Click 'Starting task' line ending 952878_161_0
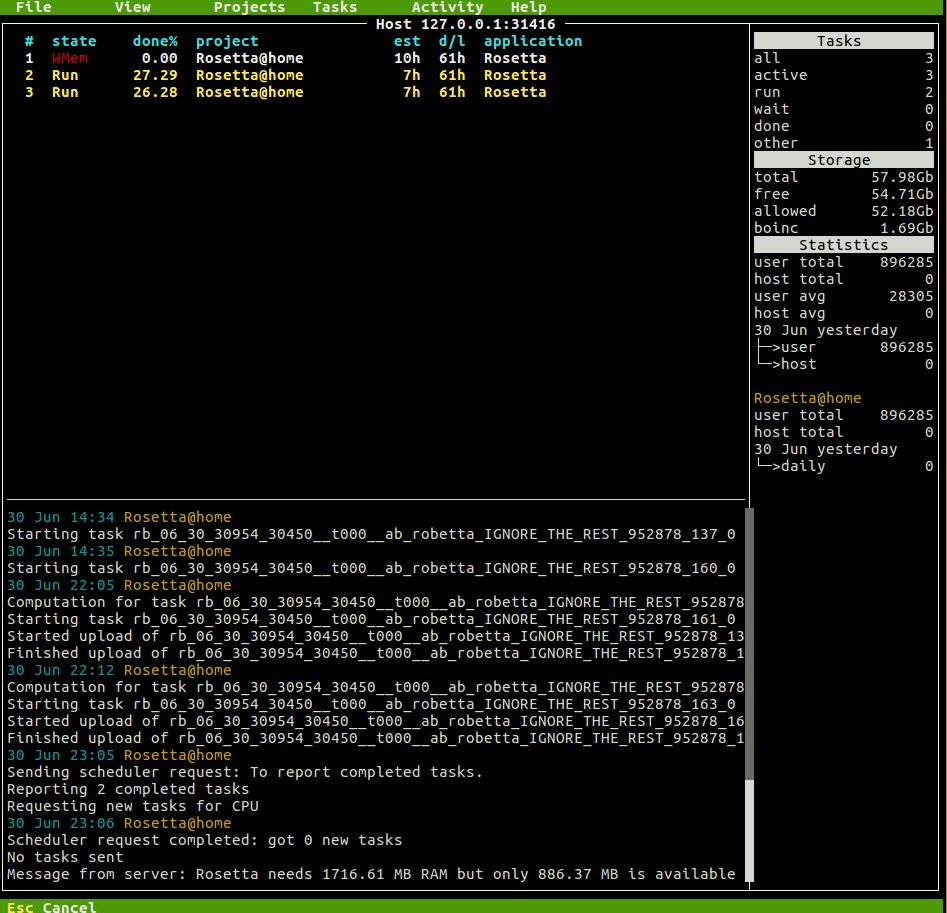Image resolution: width=947 pixels, height=913 pixels. pyautogui.click(x=371, y=619)
